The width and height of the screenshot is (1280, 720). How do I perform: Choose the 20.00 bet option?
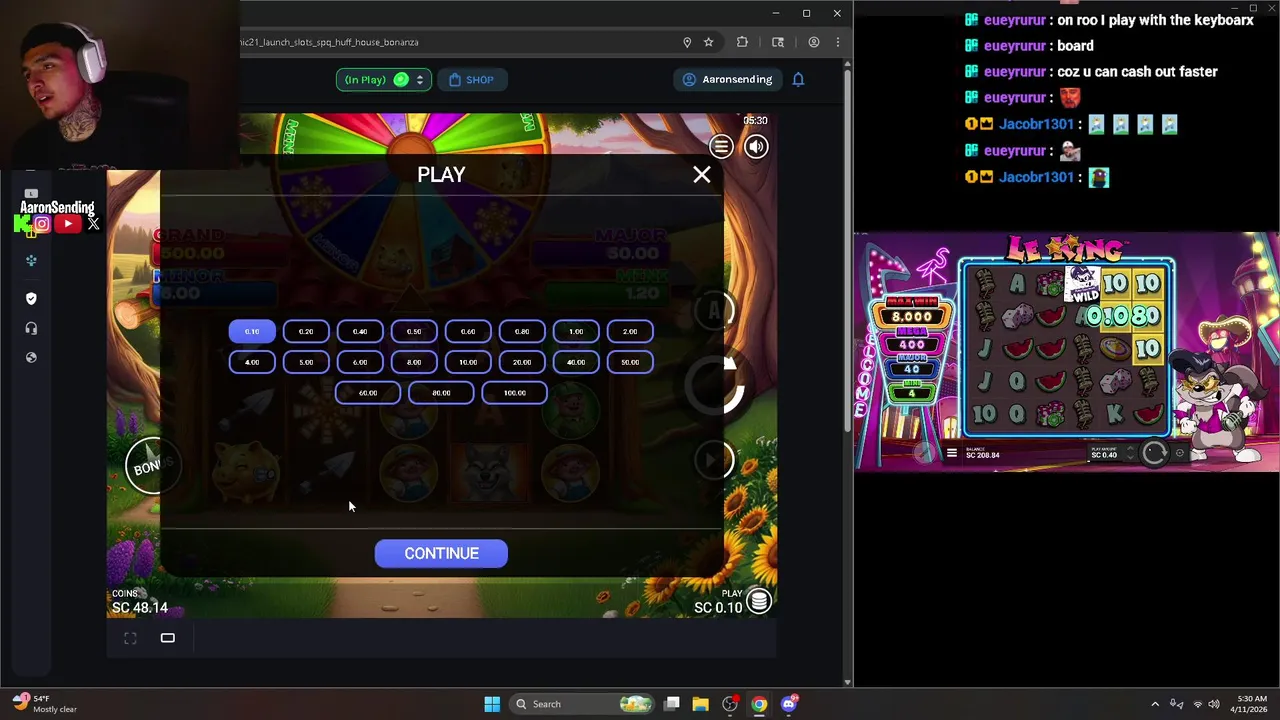pyautogui.click(x=522, y=362)
